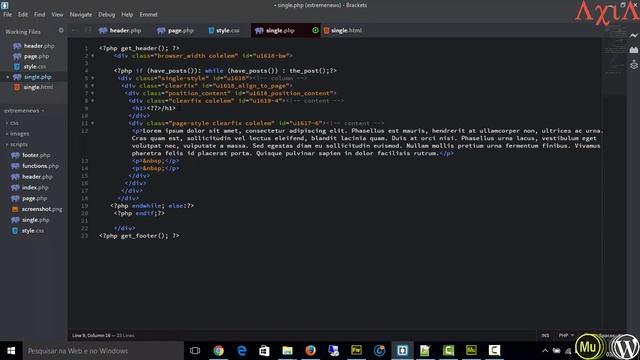Viewport: 640px width, 360px height.
Task: Open the Edit menu
Action: pos(22,14)
